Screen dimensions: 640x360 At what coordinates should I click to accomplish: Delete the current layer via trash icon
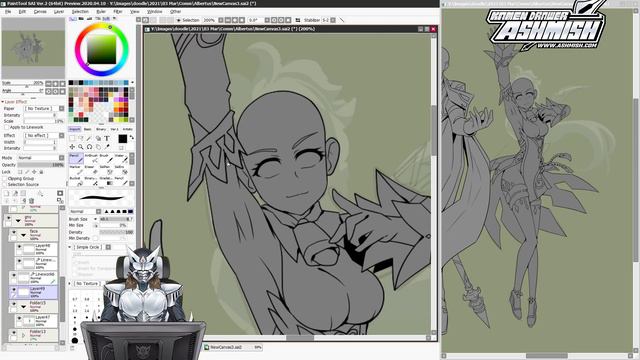(x=31, y=200)
